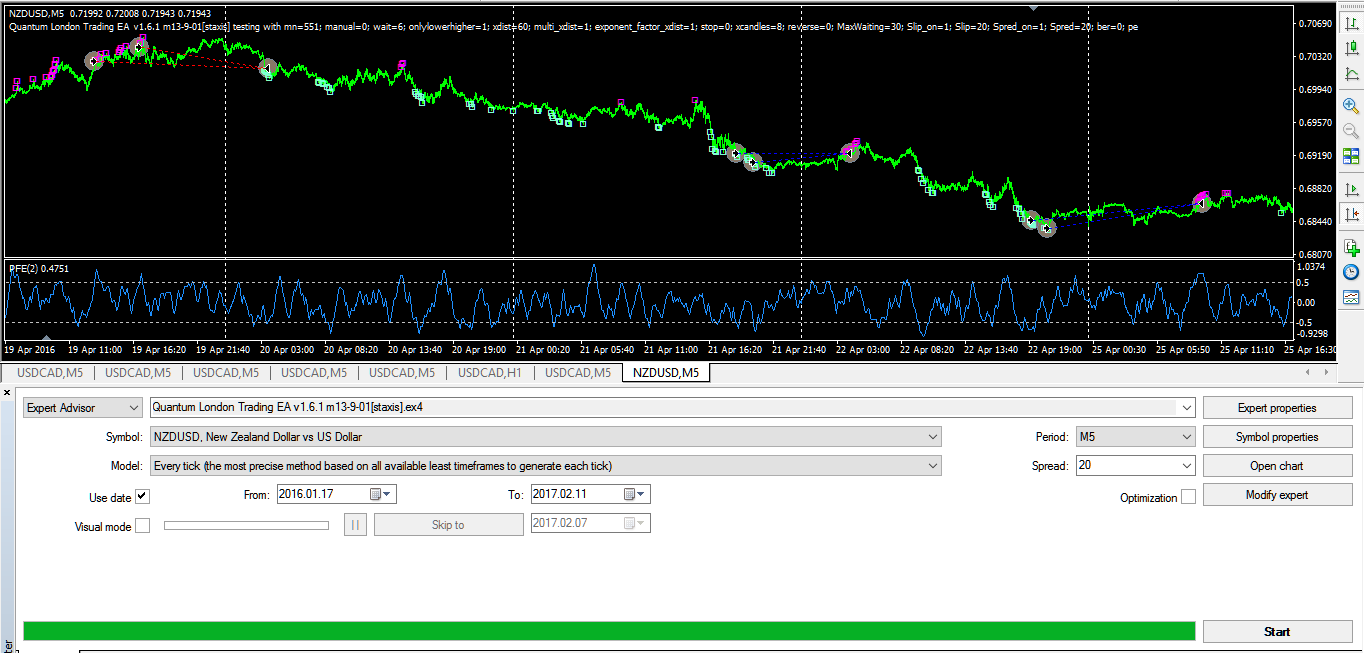Enable the Visual mode checkbox

pos(142,526)
